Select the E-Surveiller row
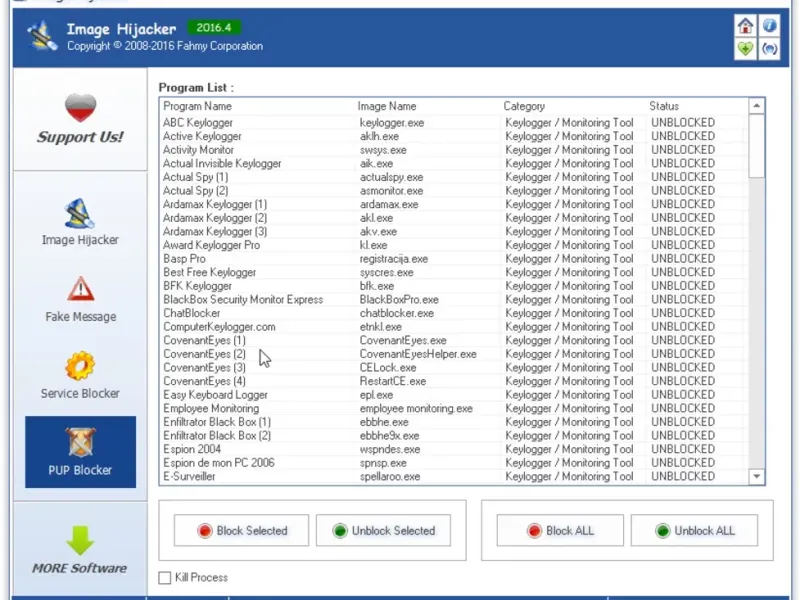This screenshot has height=600, width=800. [453, 477]
